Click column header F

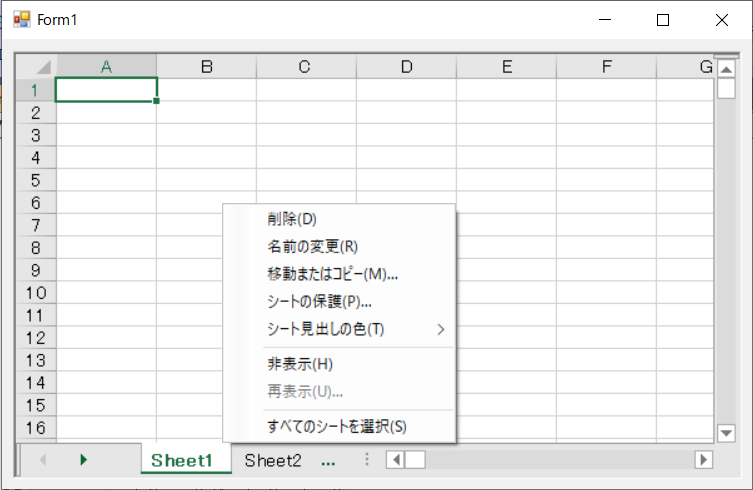(x=607, y=67)
